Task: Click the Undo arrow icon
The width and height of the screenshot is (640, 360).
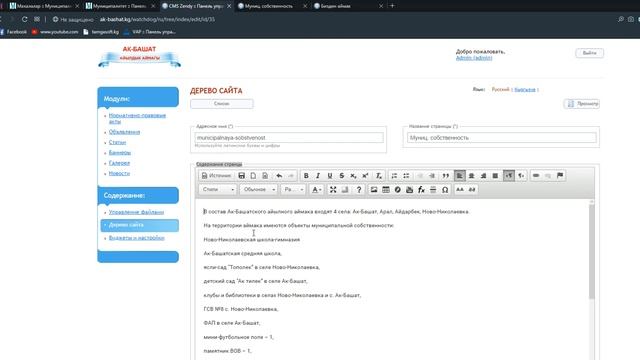Action: tap(279, 176)
